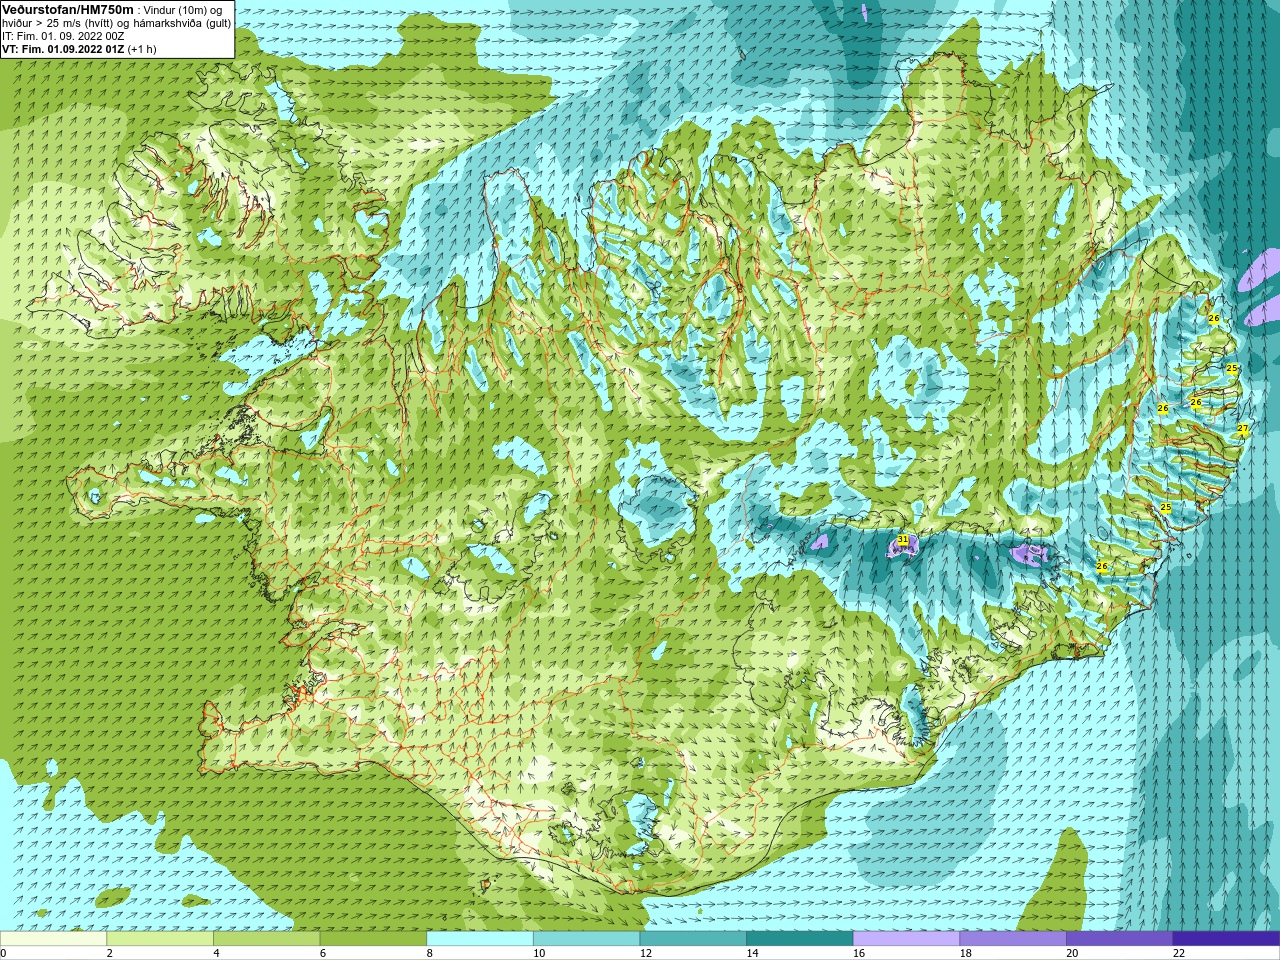
Task: Click the legend tick label 16
Action: coord(859,953)
